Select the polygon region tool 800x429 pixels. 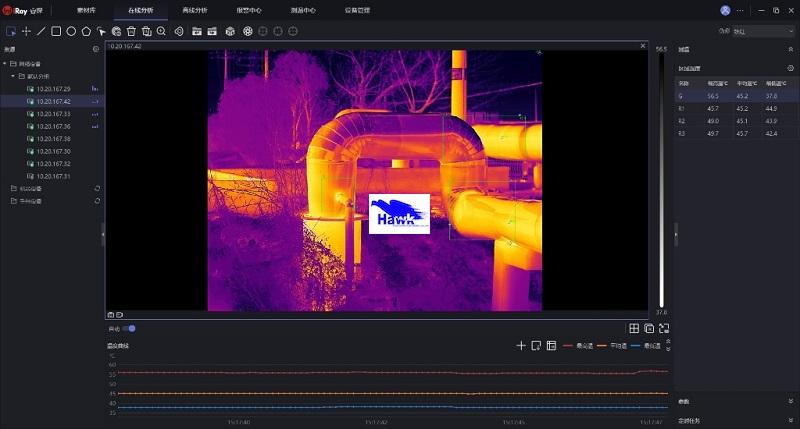[x=86, y=31]
